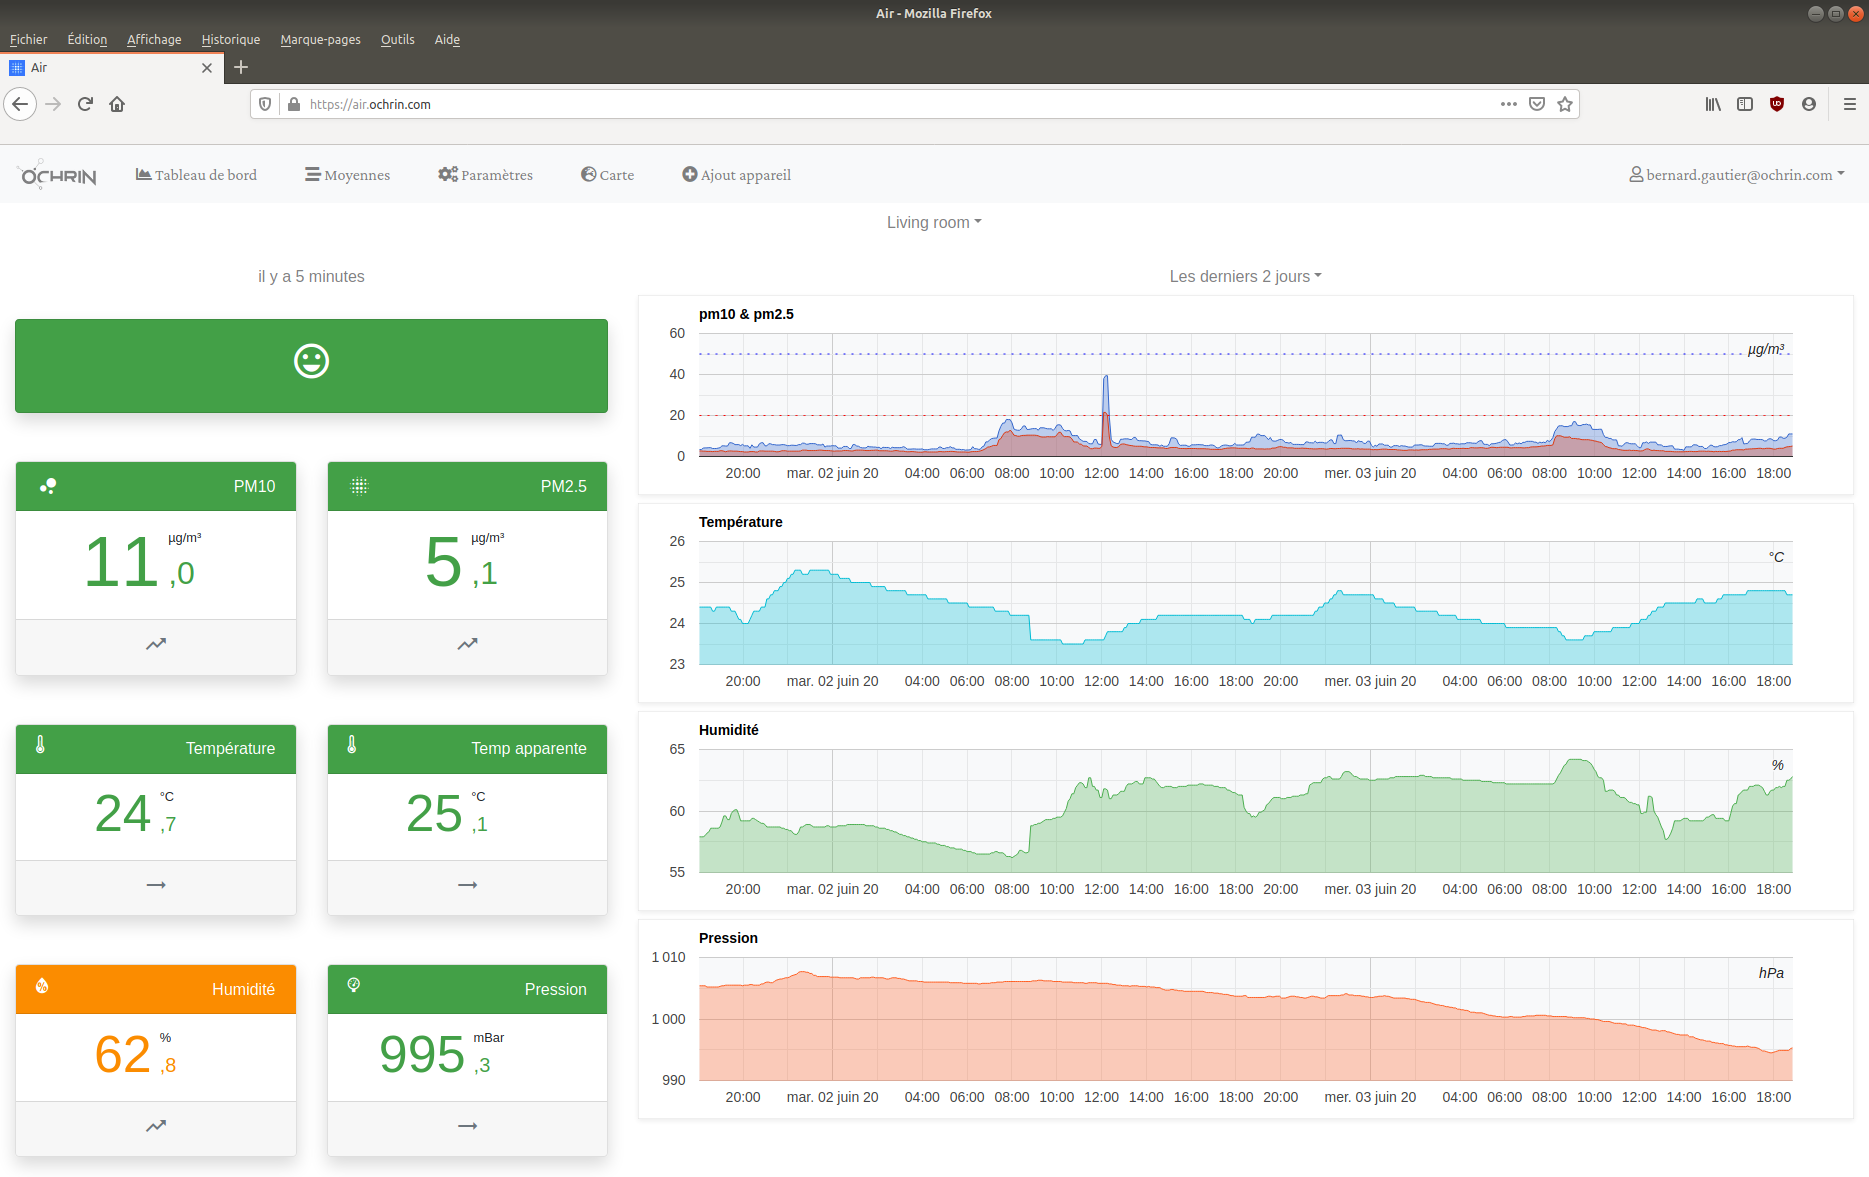
Task: Open the Paramètres page
Action: tap(486, 175)
